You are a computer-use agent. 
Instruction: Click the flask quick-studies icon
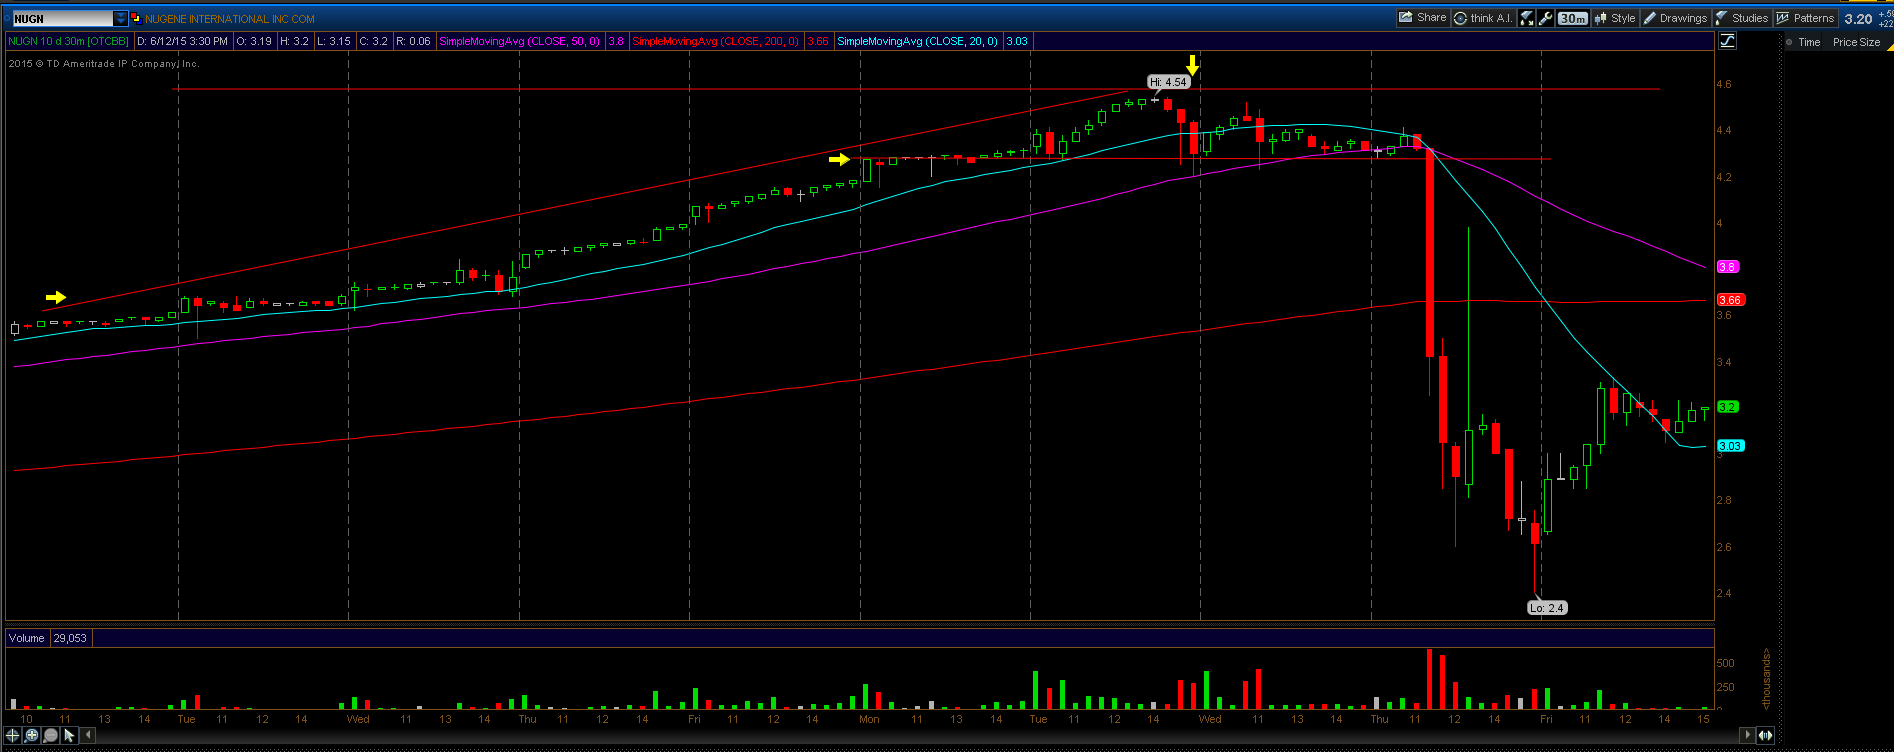pyautogui.click(x=1527, y=18)
